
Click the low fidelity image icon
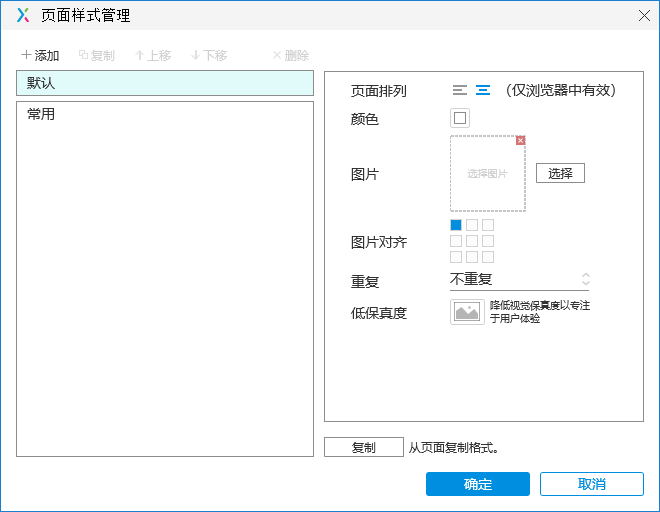click(467, 312)
